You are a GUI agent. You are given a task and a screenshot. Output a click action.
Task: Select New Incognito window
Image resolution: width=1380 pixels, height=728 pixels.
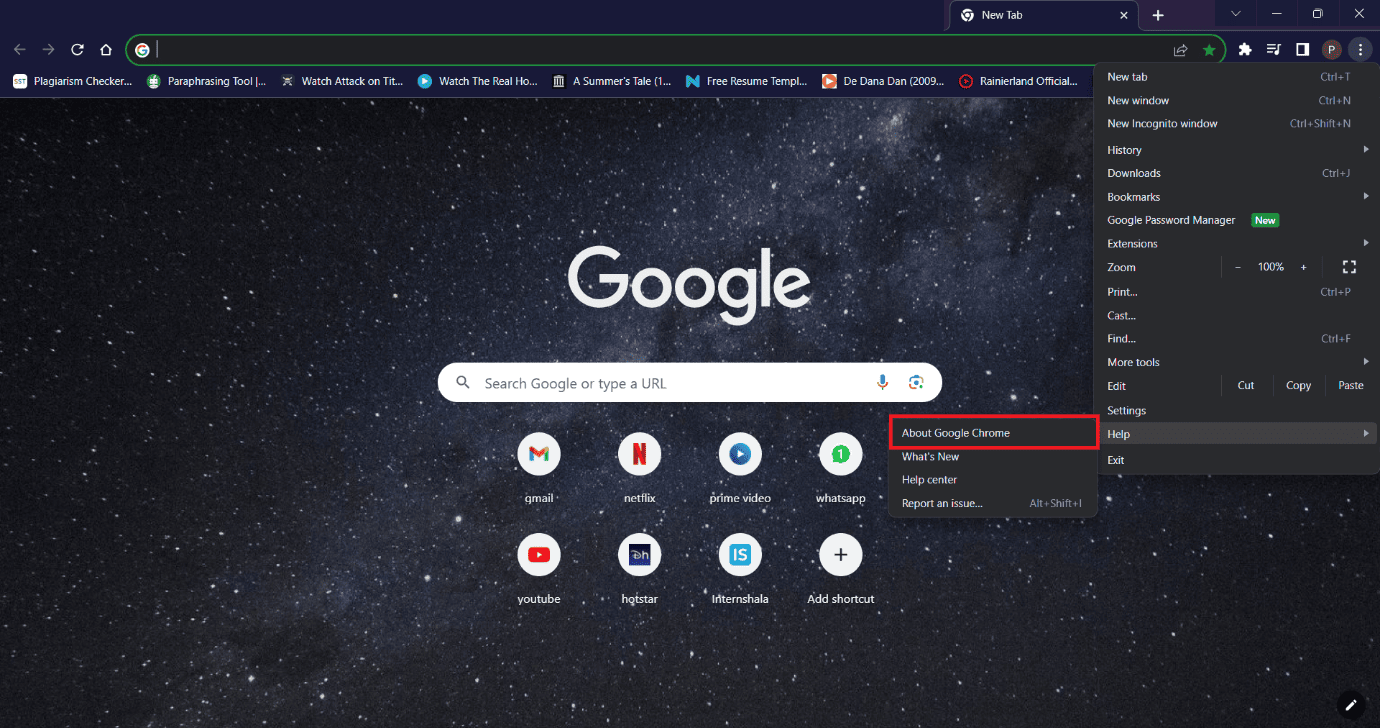click(1236, 124)
